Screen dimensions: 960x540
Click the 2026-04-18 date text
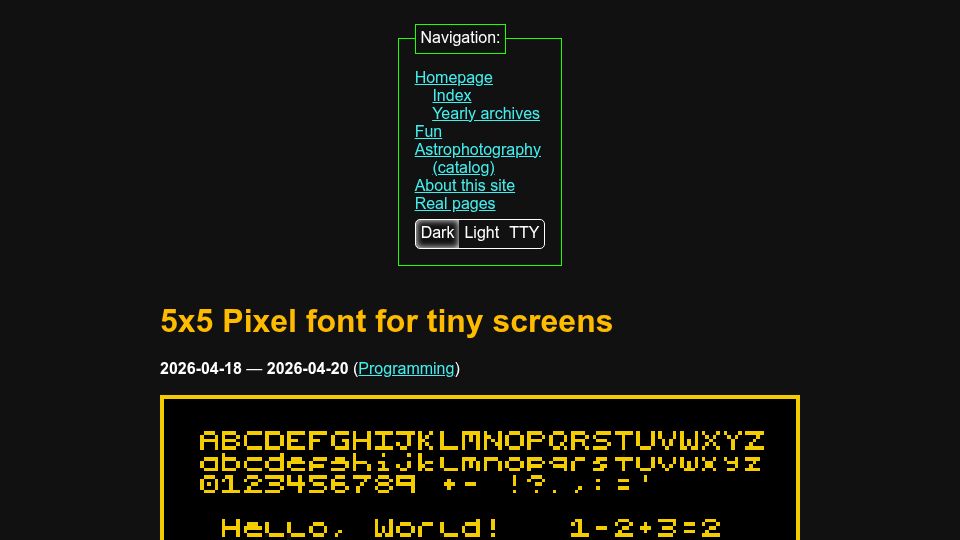pyautogui.click(x=201, y=369)
